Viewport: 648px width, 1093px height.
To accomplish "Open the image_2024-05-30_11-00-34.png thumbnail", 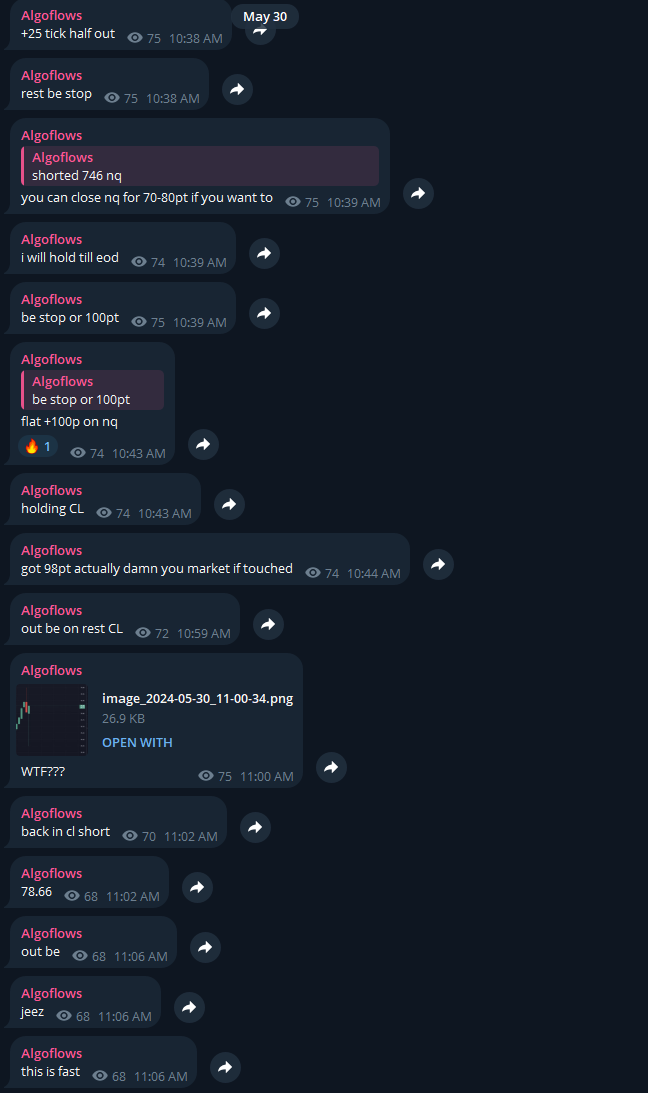I will click(x=52, y=719).
